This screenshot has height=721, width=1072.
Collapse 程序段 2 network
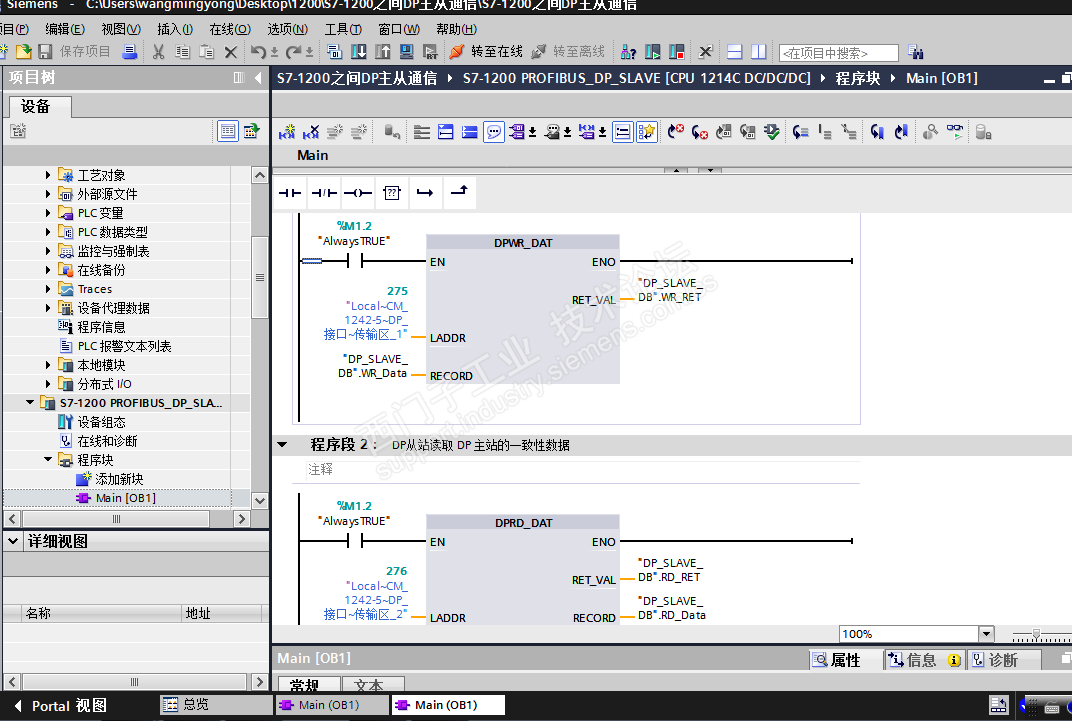pyautogui.click(x=282, y=445)
